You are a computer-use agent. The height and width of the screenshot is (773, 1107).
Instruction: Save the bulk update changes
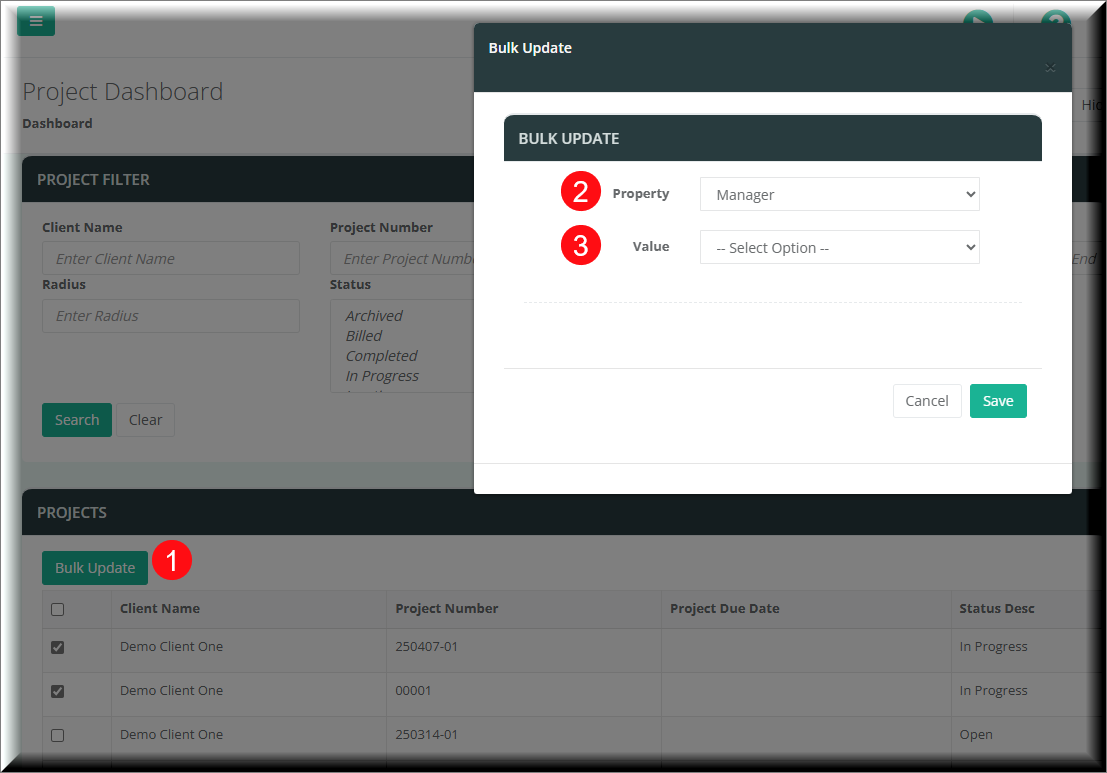coord(997,401)
